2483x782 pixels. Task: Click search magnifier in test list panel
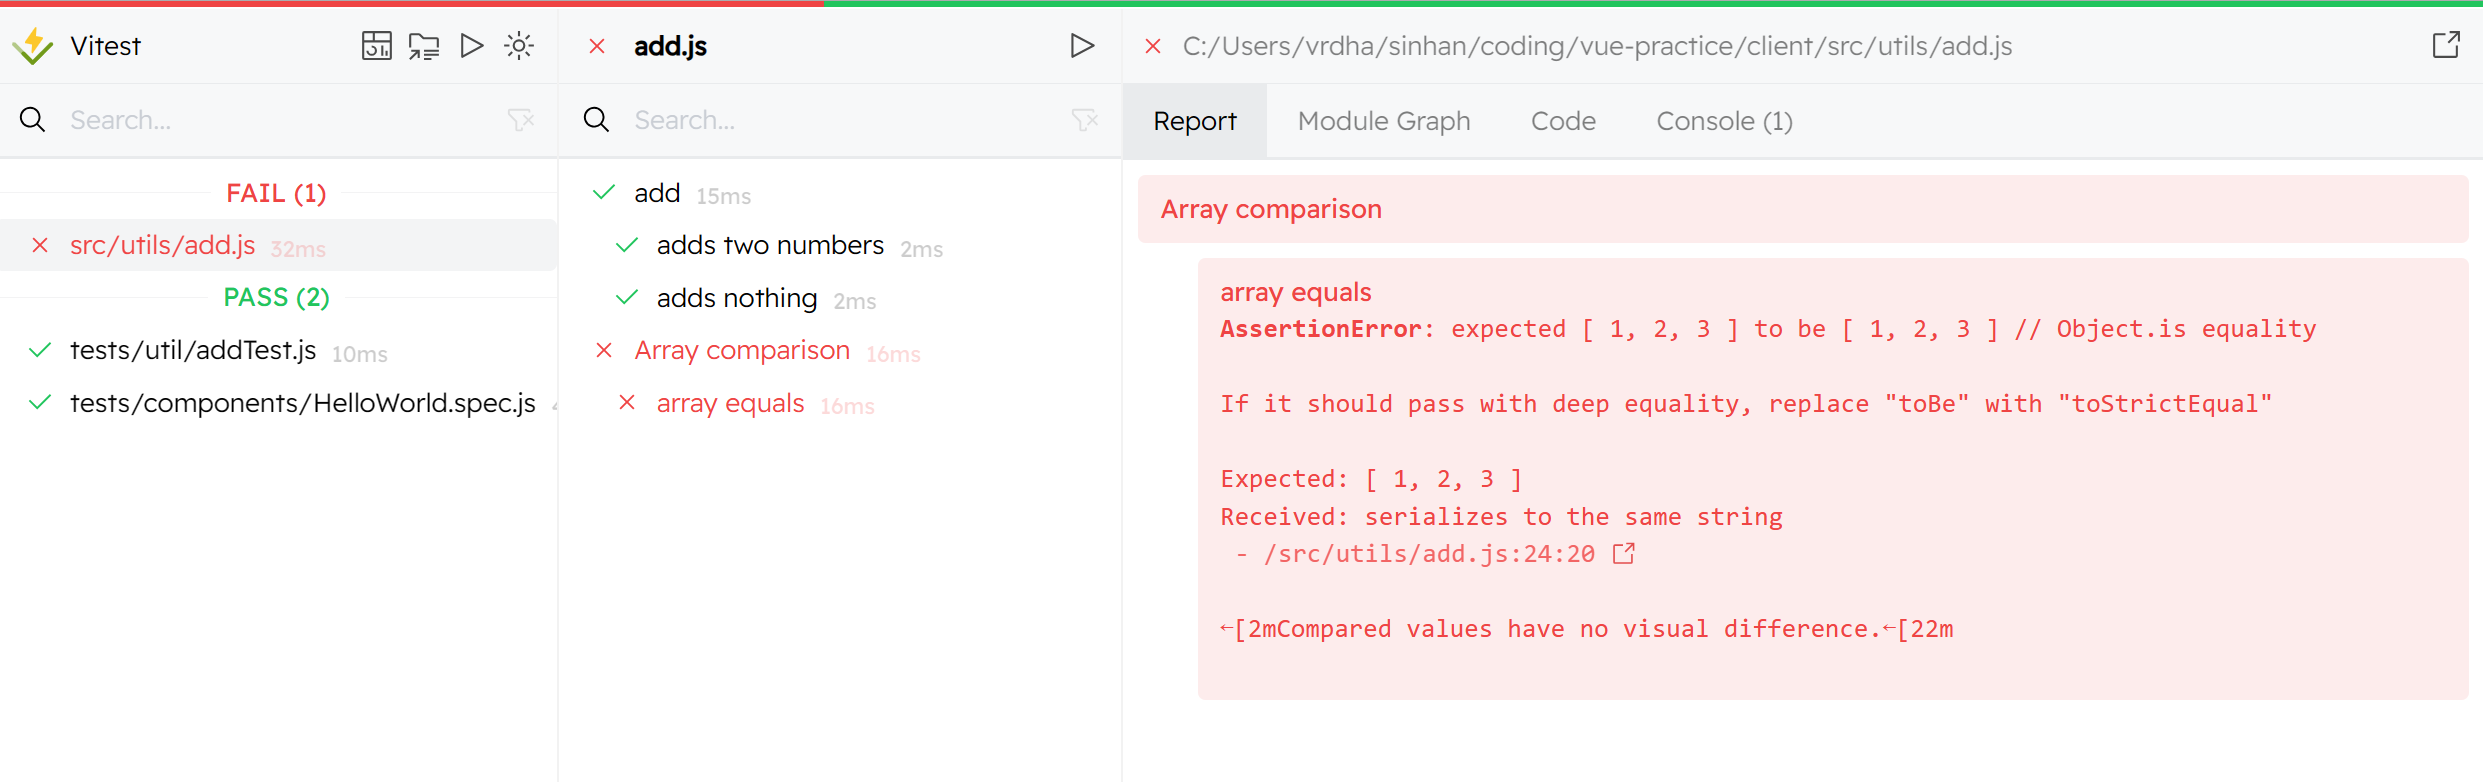(x=597, y=120)
